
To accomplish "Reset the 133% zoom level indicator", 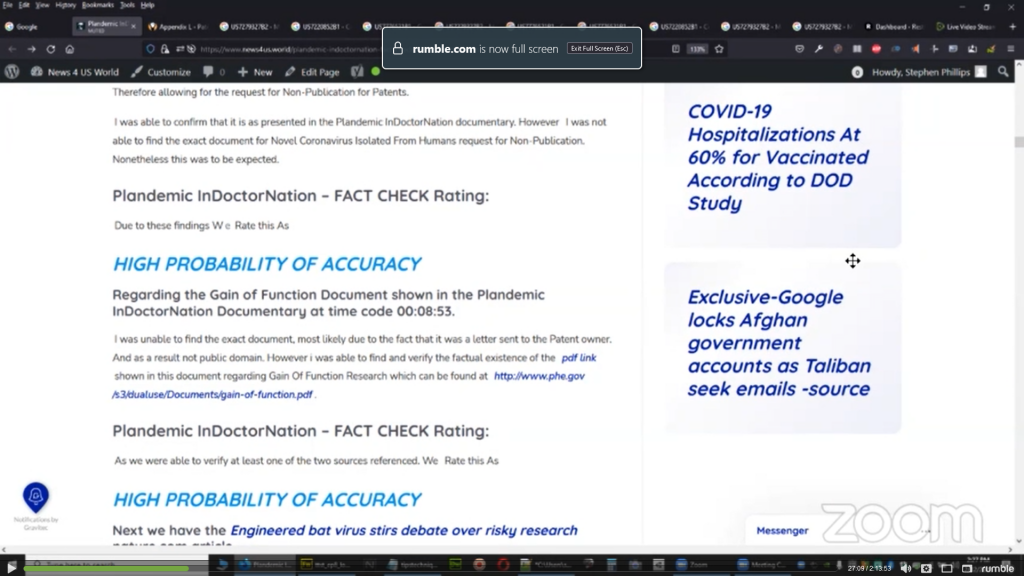I will pos(697,49).
